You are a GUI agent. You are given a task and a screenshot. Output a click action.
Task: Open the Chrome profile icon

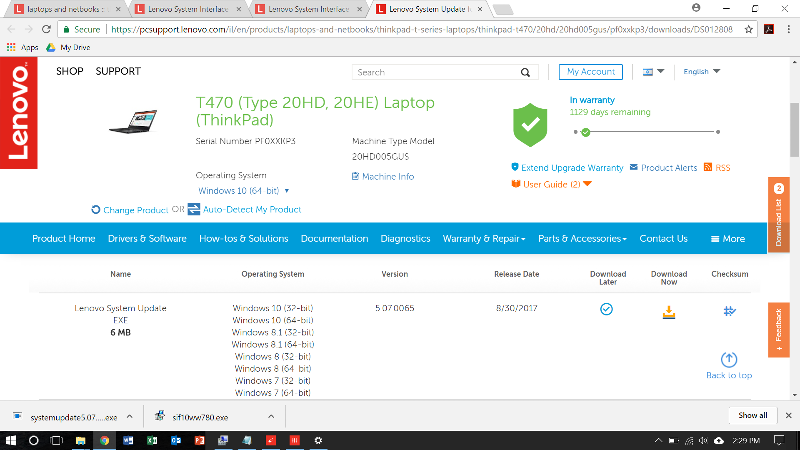tap(696, 8)
